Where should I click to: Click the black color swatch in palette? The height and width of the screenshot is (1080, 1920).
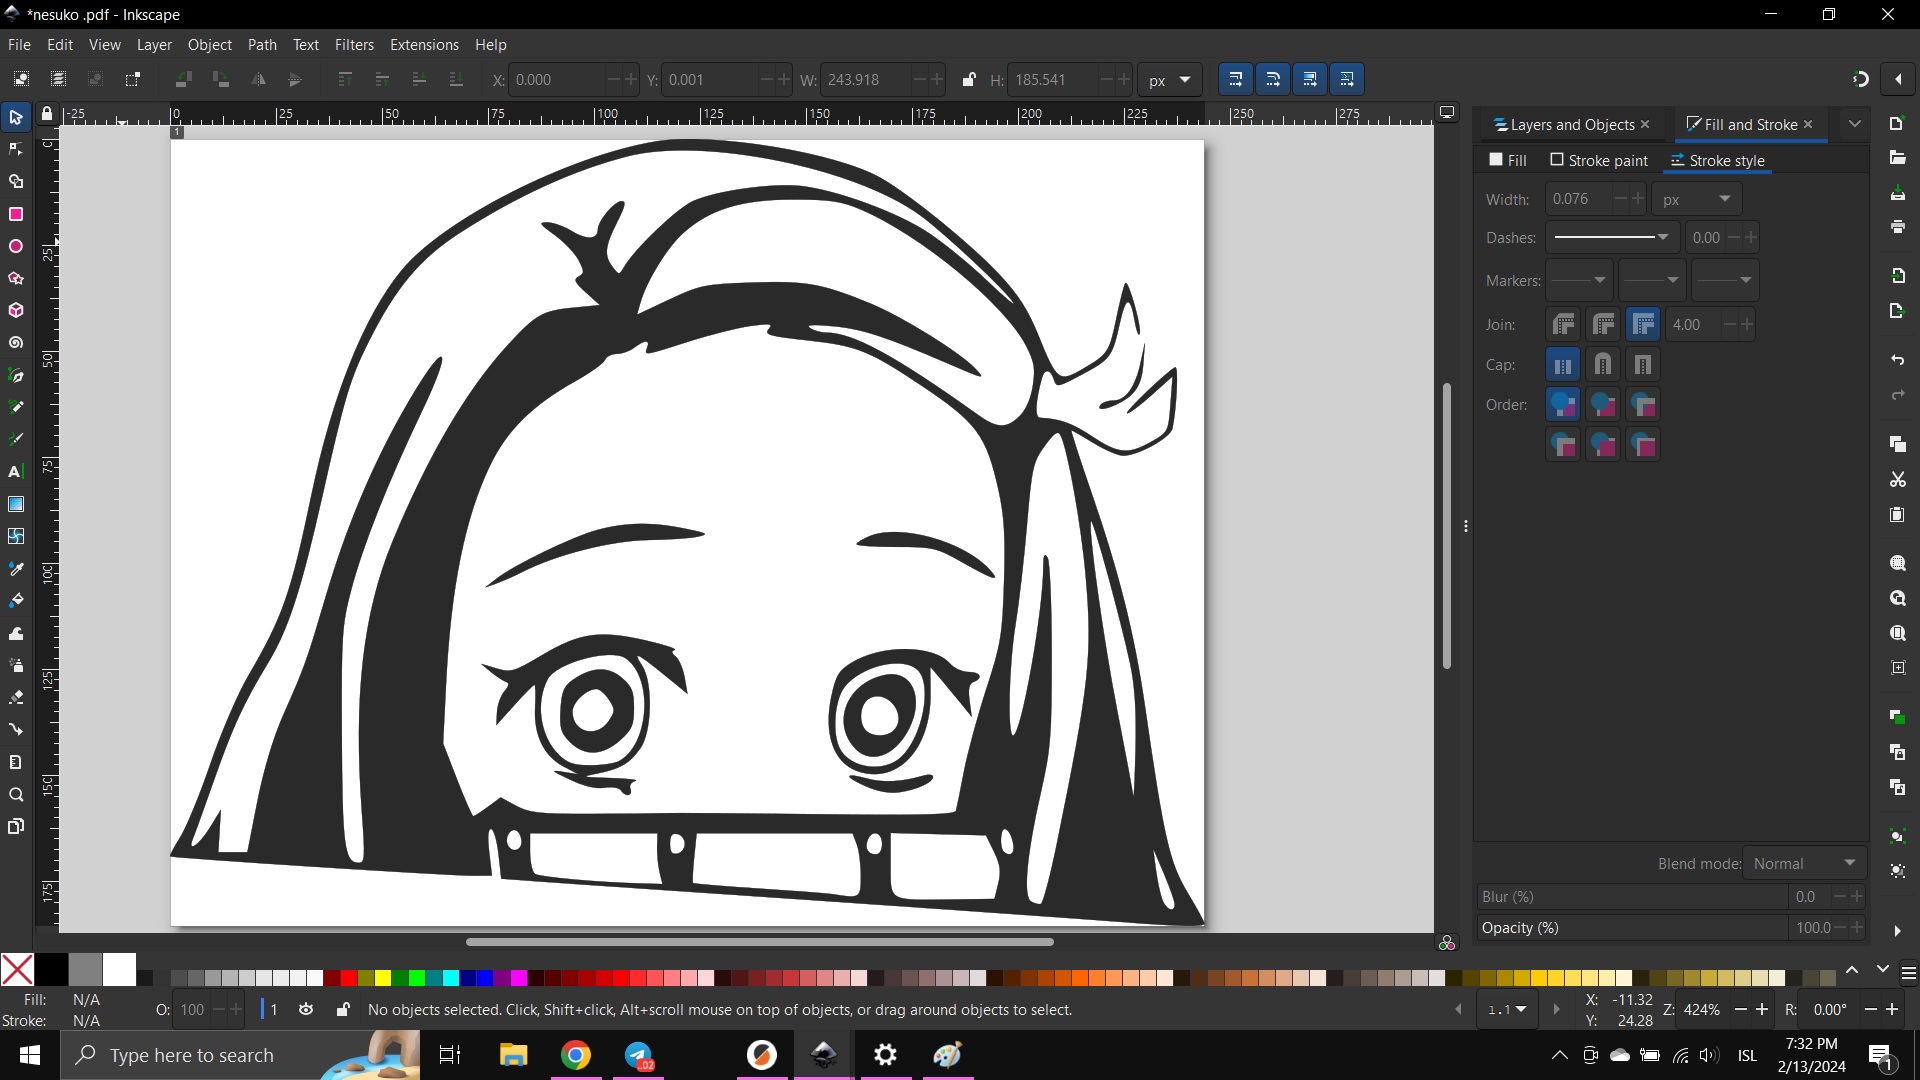[x=51, y=969]
